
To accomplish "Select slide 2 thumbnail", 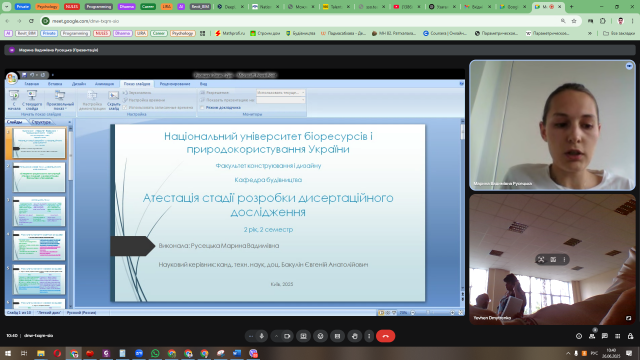I will pos(39,178).
